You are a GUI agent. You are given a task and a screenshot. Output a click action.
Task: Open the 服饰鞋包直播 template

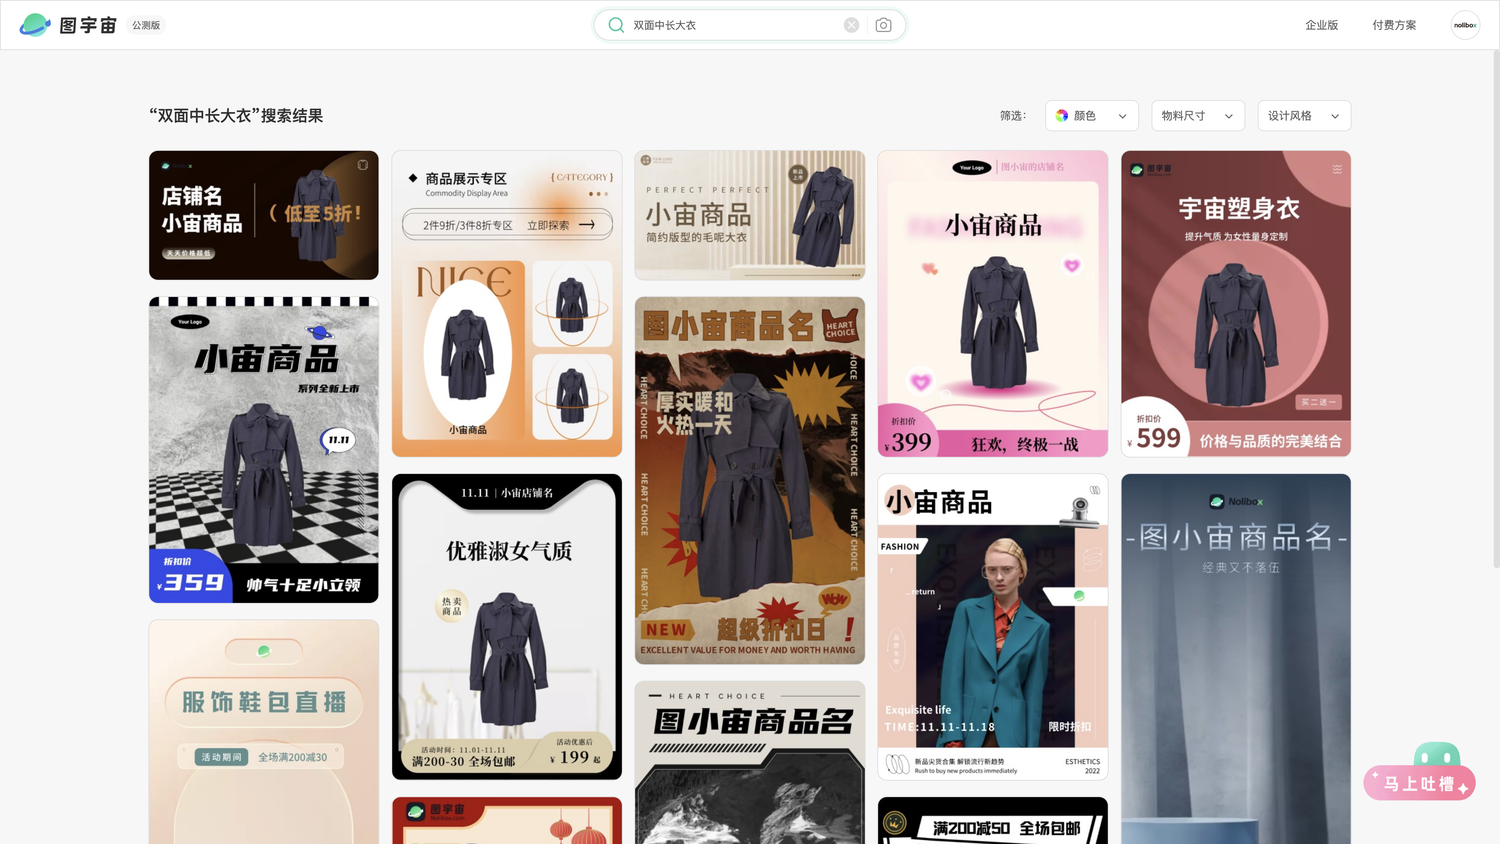pyautogui.click(x=264, y=732)
